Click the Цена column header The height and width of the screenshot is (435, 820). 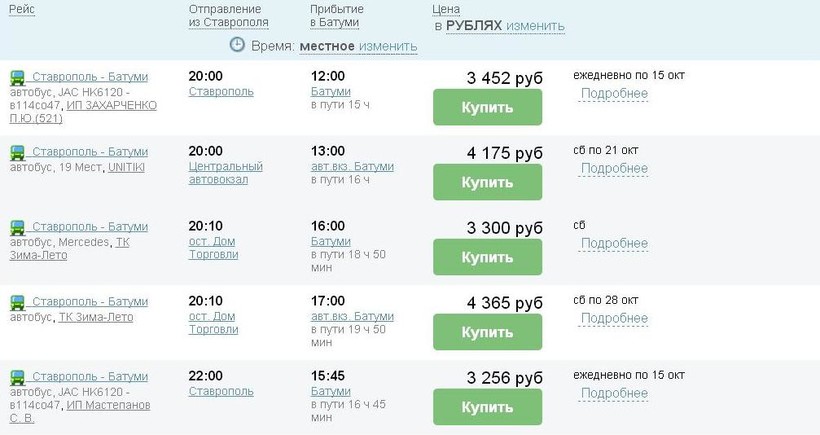point(446,9)
